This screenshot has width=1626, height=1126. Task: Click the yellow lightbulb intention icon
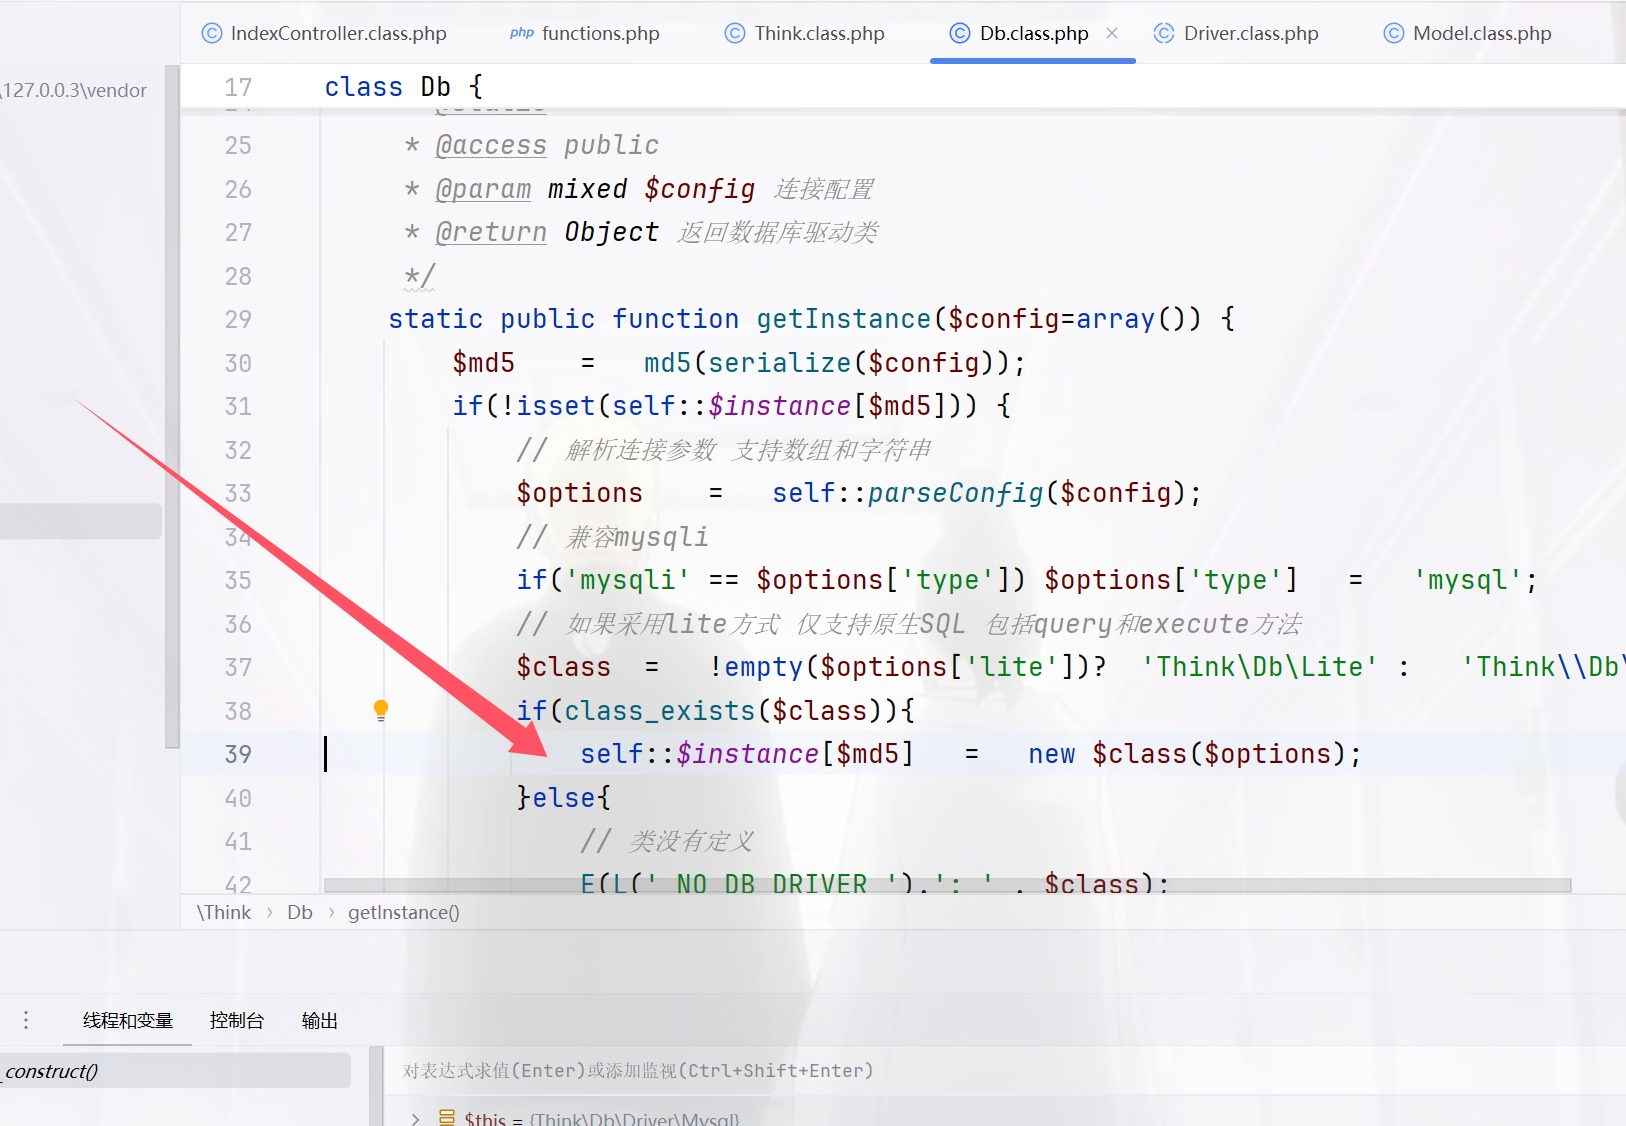381,710
